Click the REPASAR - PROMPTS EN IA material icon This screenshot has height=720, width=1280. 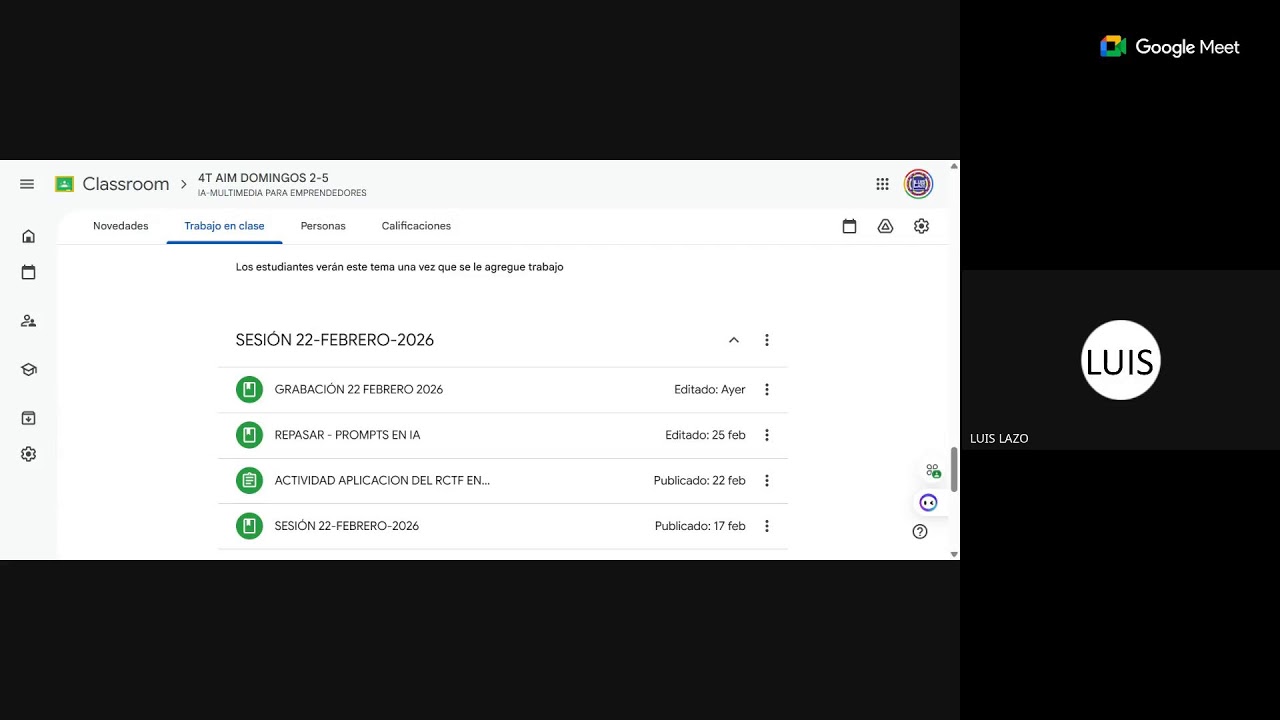pyautogui.click(x=249, y=435)
